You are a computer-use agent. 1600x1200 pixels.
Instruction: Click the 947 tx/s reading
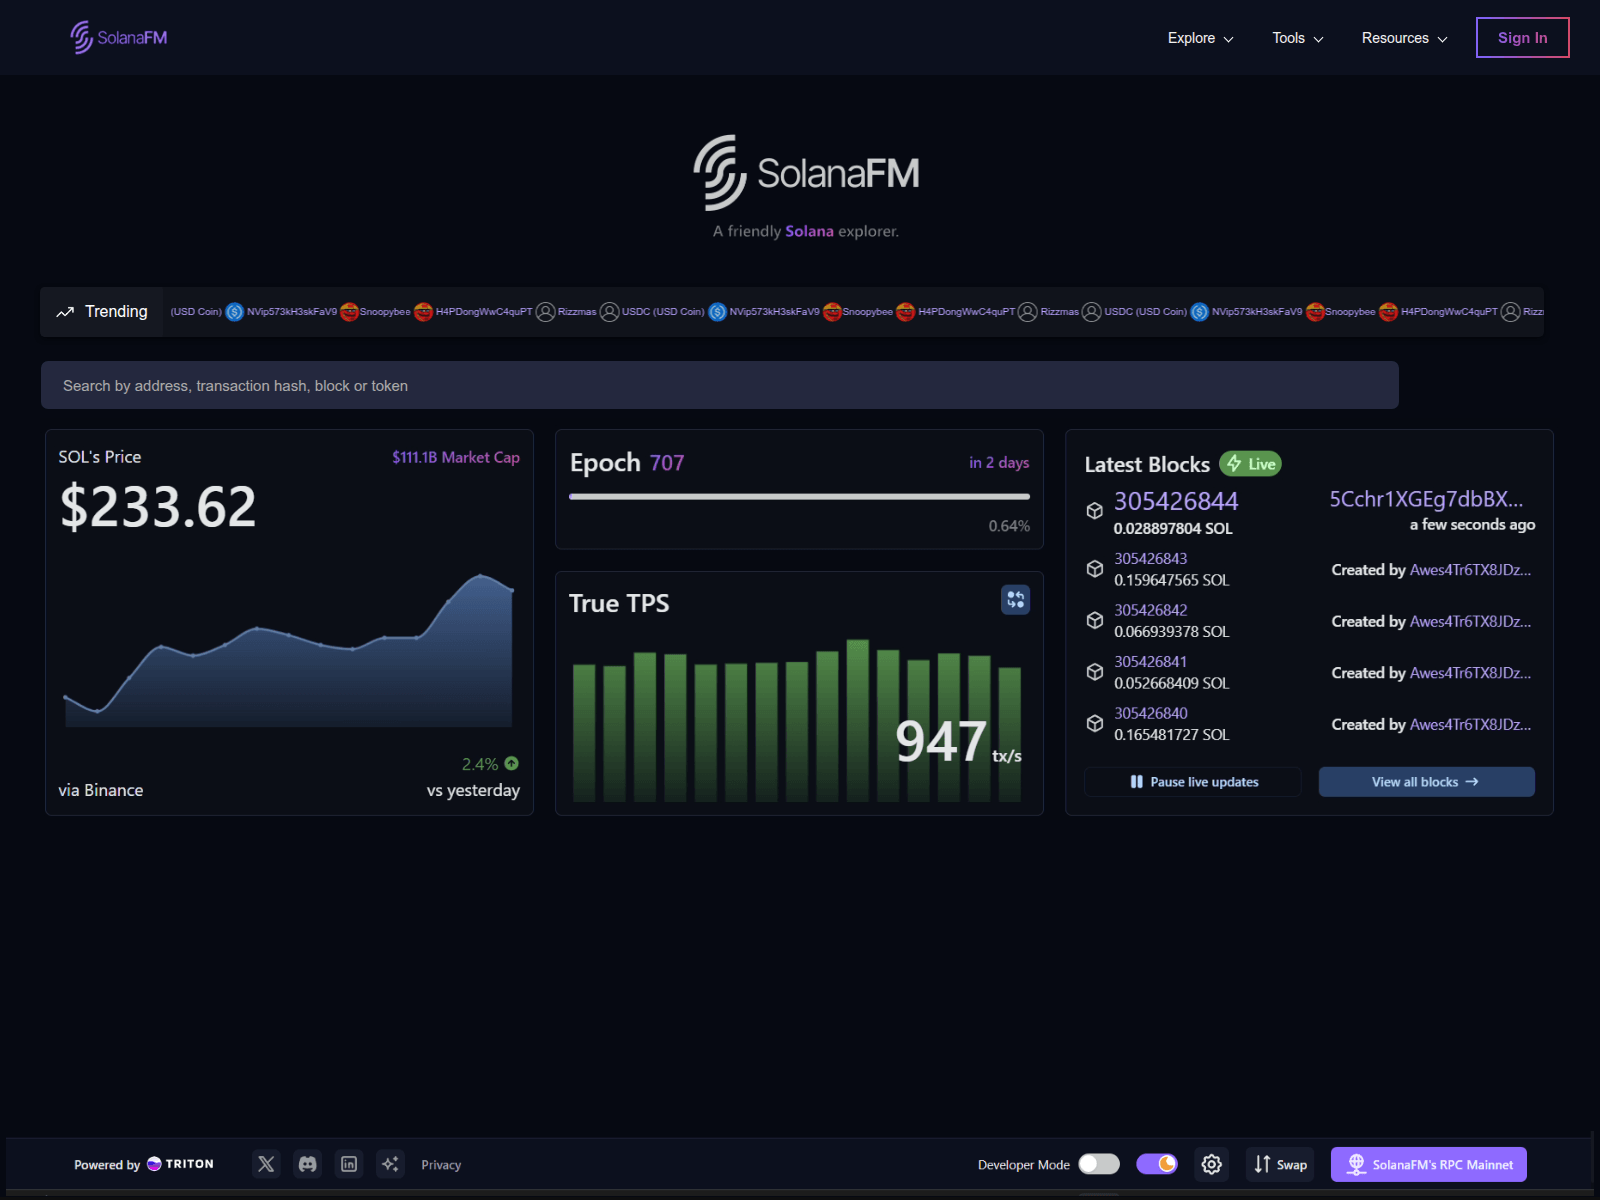pos(958,742)
